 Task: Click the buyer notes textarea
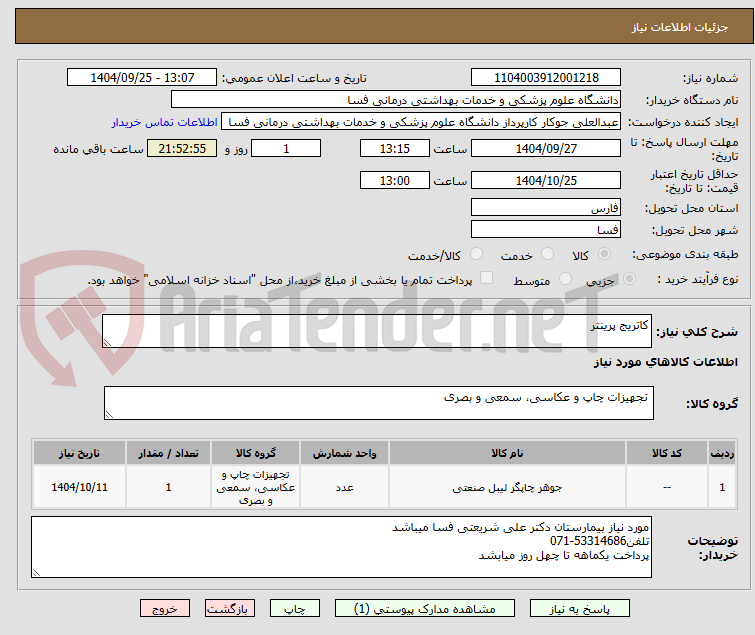pyautogui.click(x=341, y=547)
